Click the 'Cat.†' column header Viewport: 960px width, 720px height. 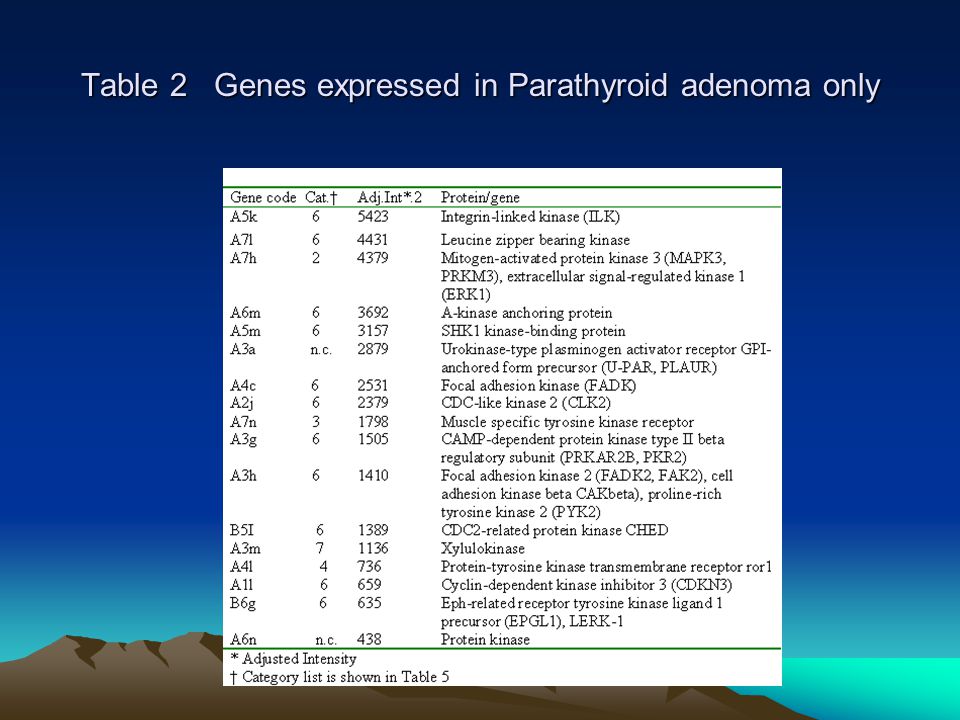(x=321, y=198)
